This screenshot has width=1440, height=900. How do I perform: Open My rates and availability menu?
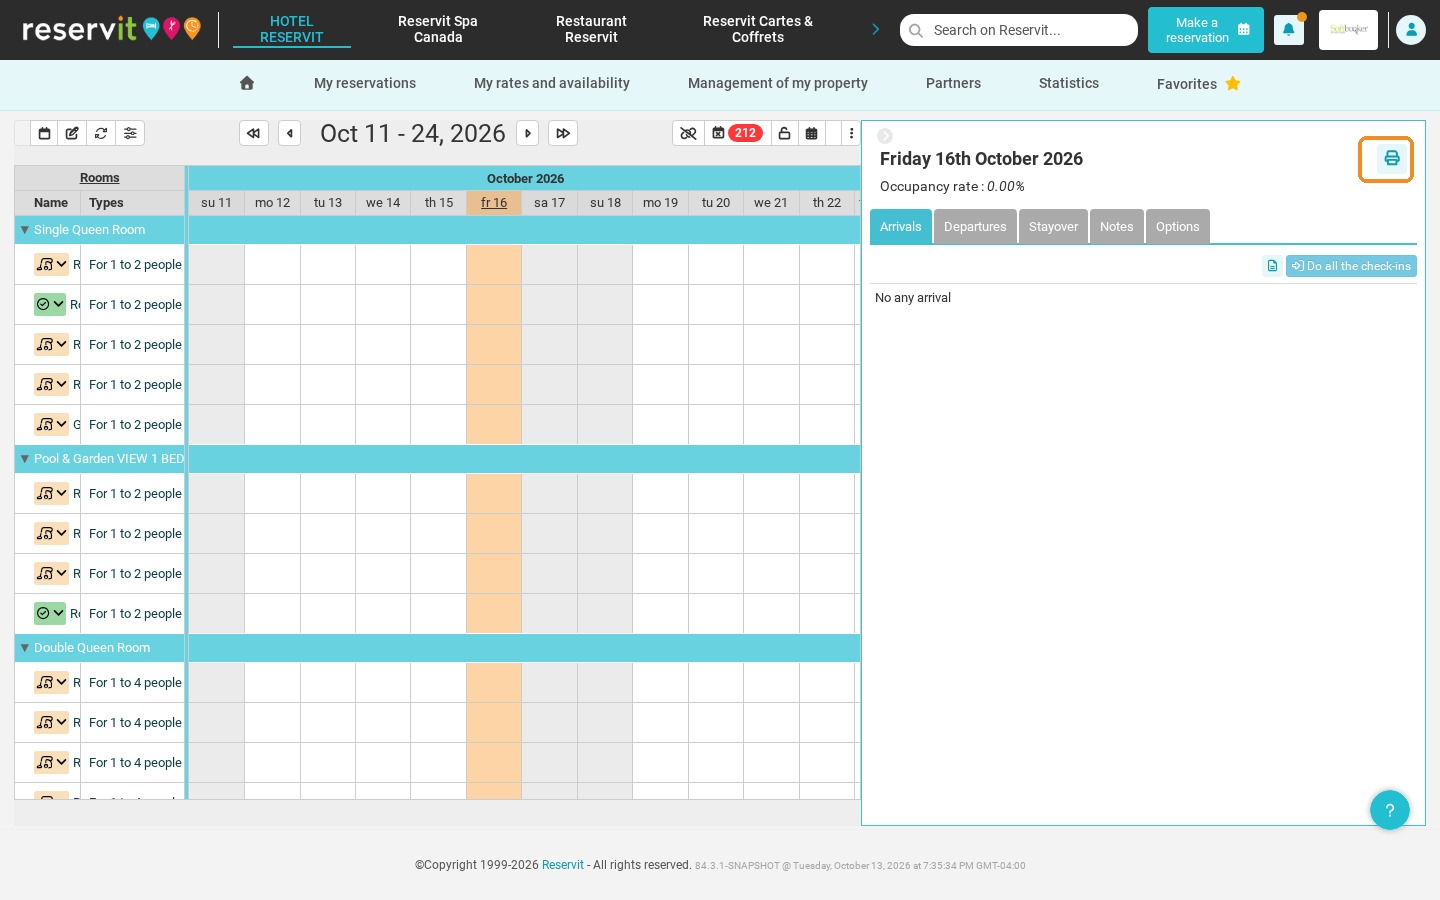click(552, 83)
